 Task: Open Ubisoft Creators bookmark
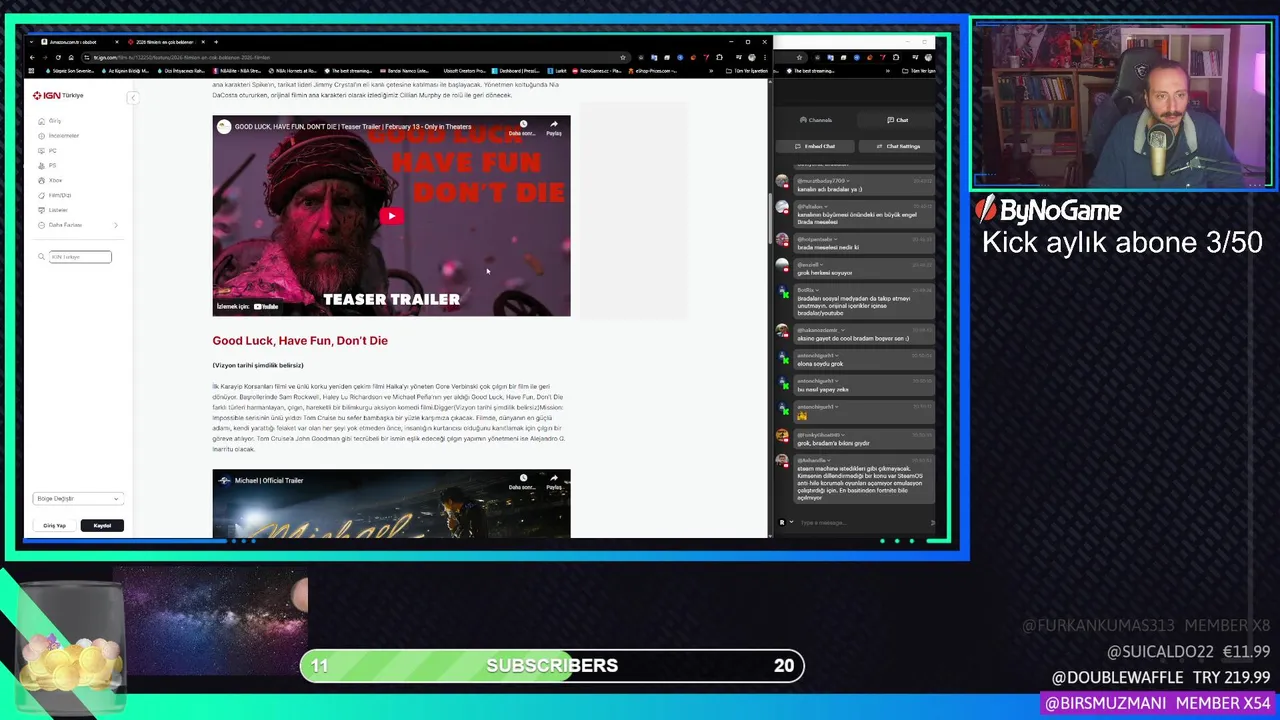coord(464,71)
